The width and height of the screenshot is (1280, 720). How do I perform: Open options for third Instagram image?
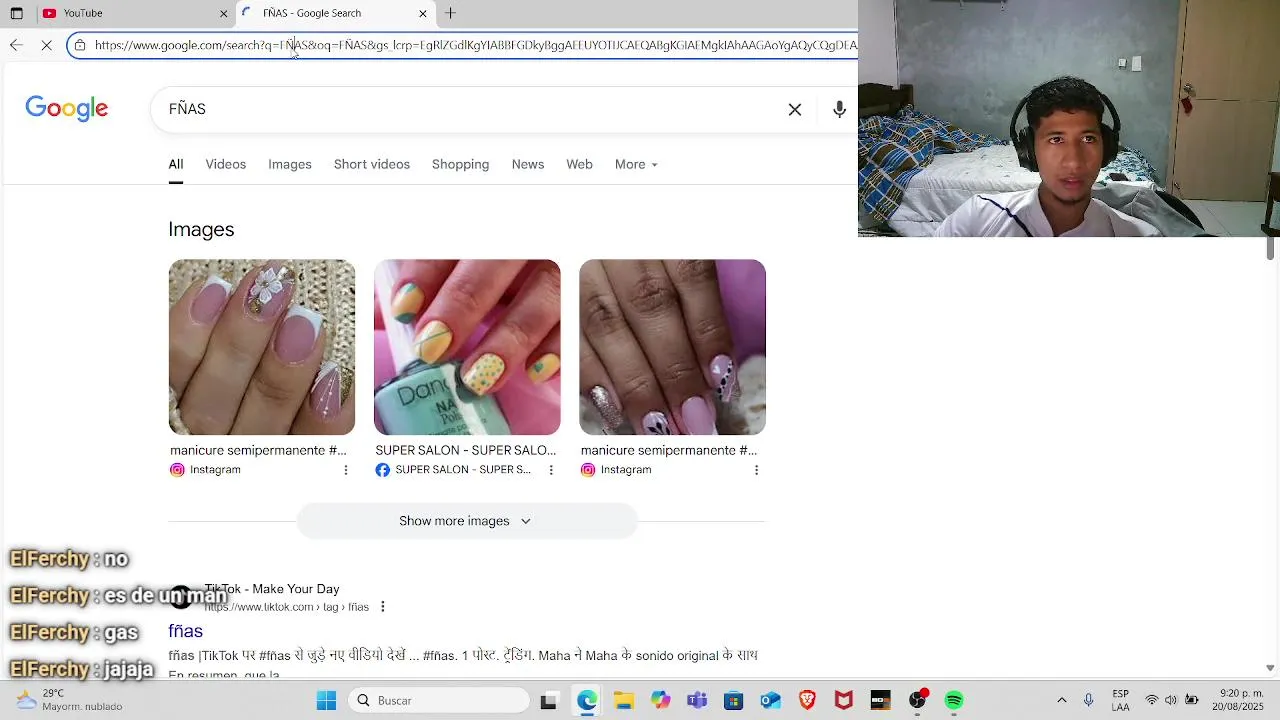click(x=756, y=470)
